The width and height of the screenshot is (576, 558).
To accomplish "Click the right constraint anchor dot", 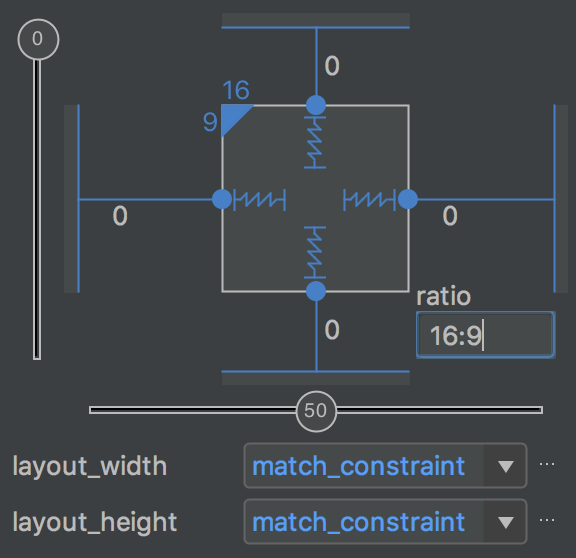I will point(408,199).
